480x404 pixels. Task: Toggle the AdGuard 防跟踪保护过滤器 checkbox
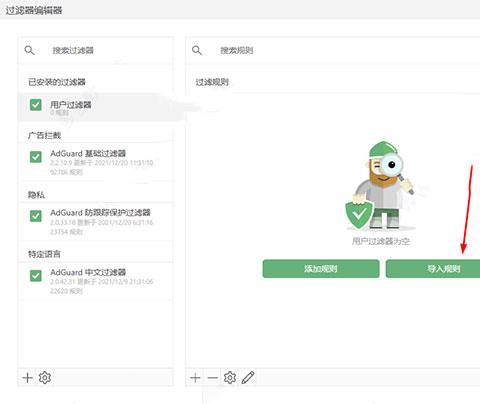click(36, 216)
